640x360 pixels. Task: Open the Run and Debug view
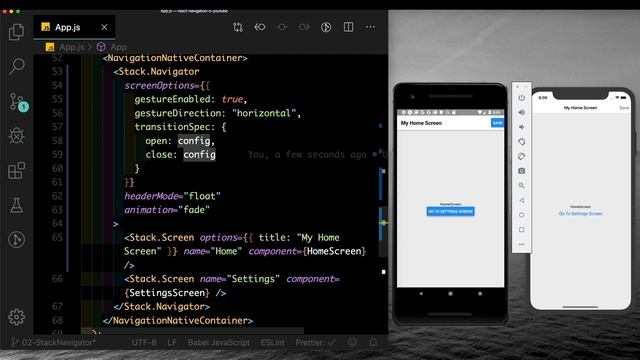pos(16,135)
